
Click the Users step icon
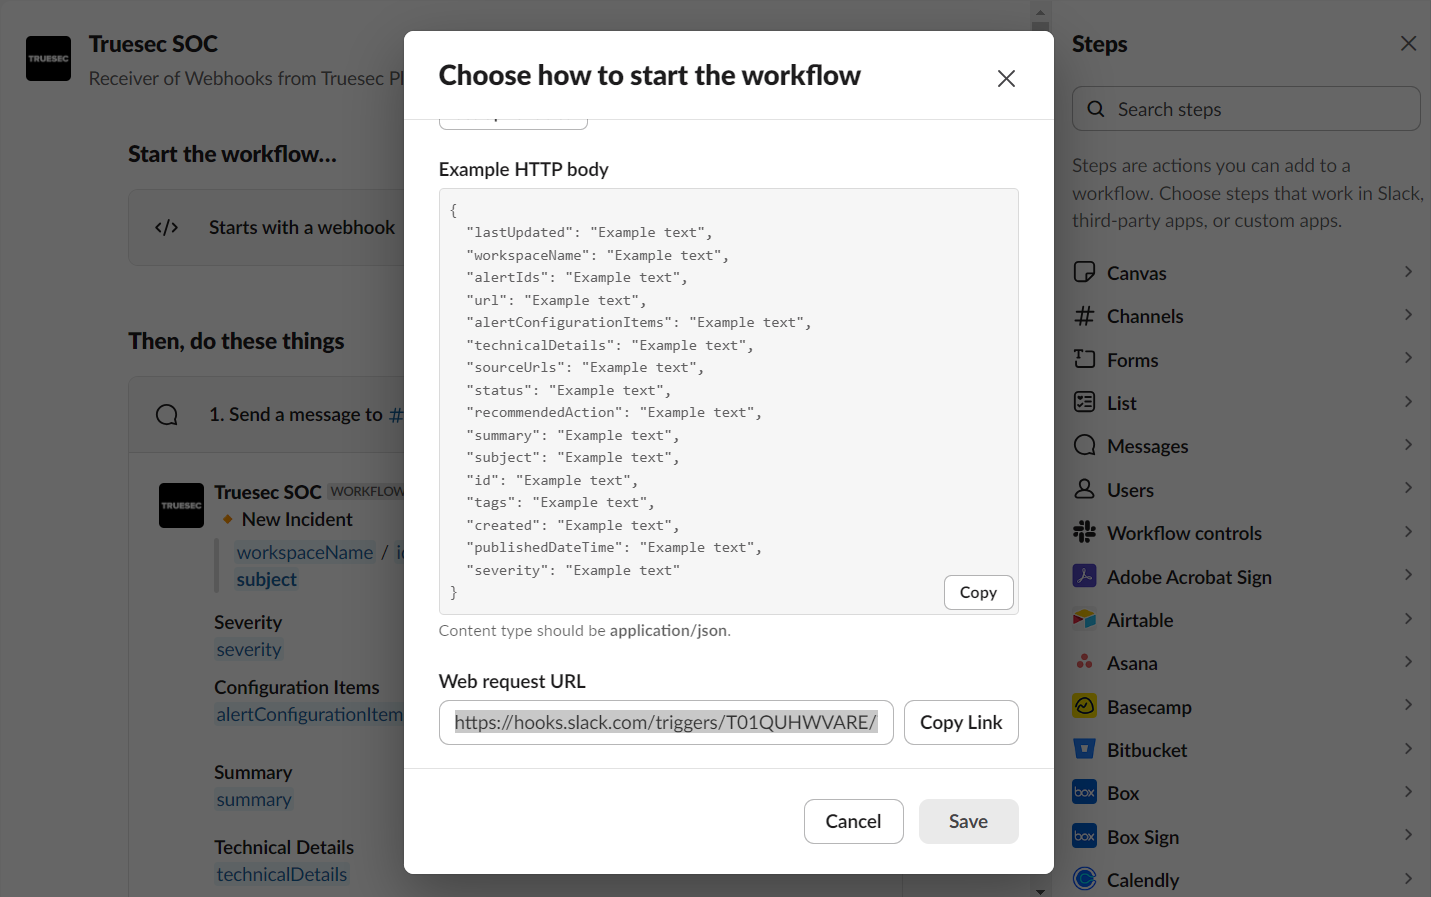(x=1086, y=489)
